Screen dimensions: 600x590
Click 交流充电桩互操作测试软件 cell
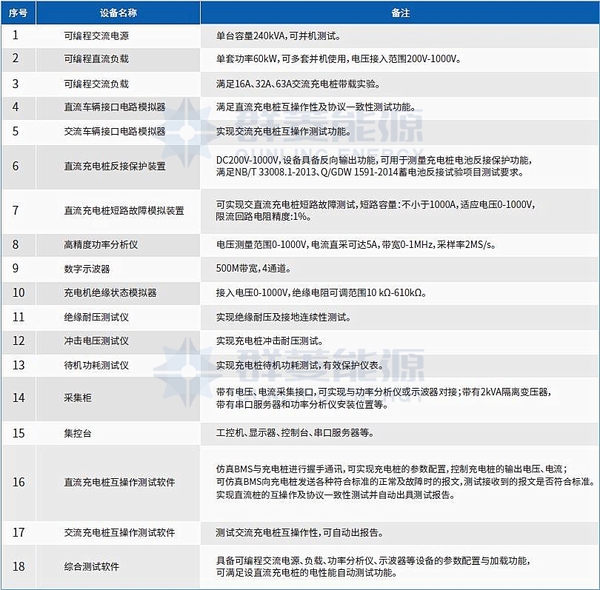click(x=119, y=533)
